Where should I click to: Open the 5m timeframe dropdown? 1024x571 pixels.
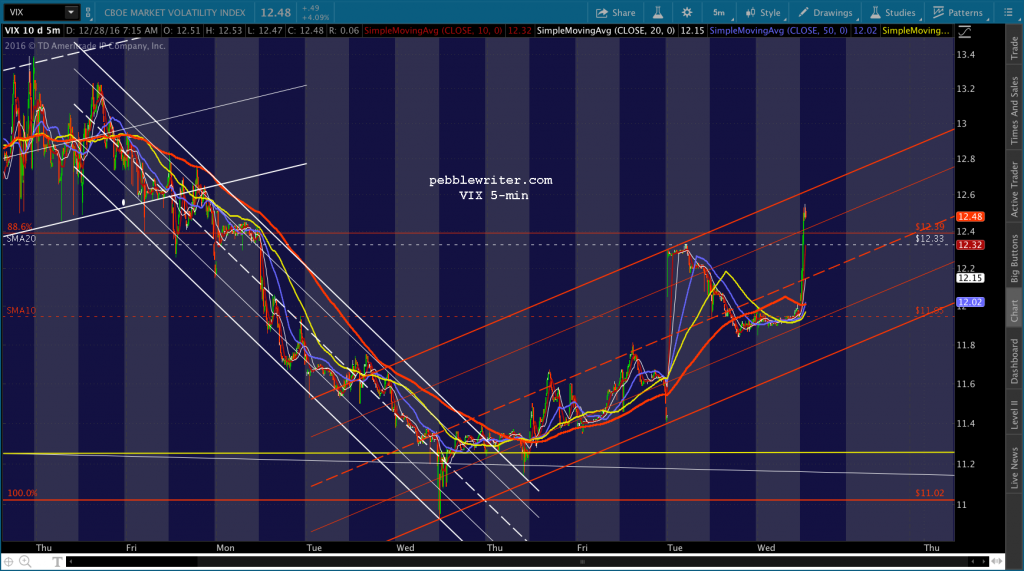coord(720,12)
